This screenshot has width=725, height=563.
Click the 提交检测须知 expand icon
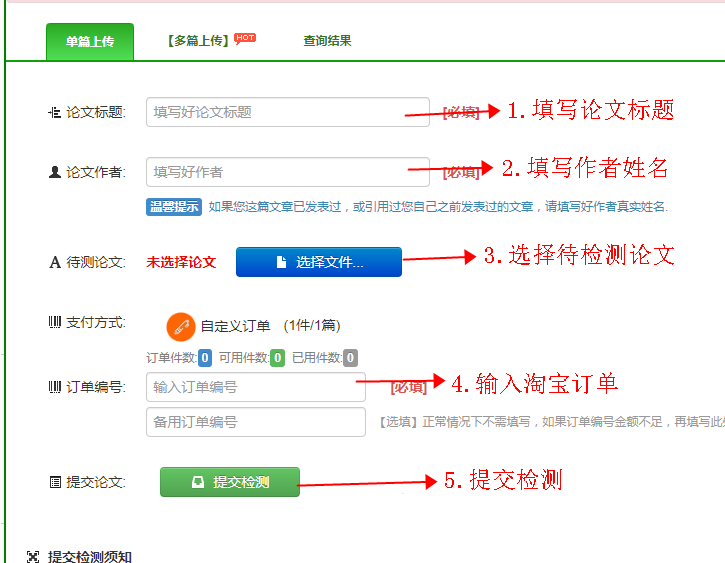pyautogui.click(x=33, y=557)
